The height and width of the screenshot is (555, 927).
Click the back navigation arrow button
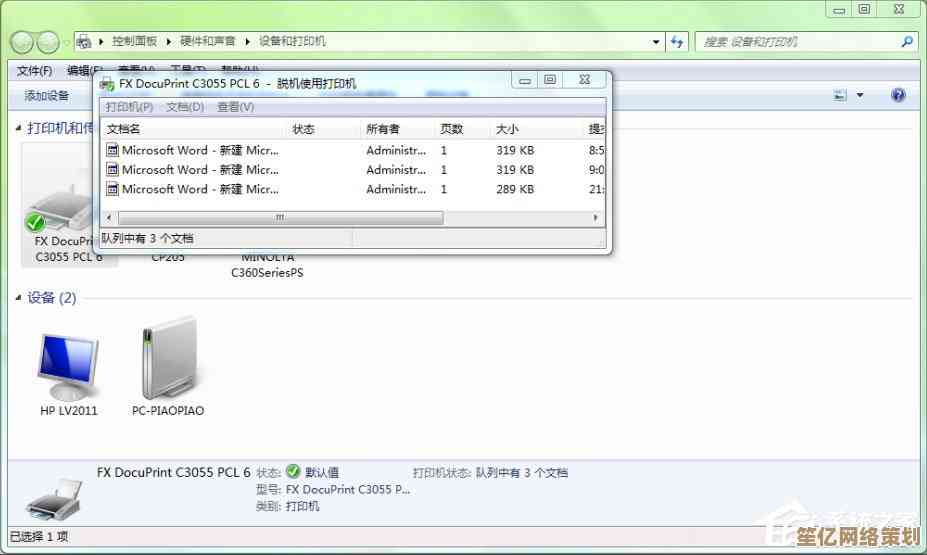coord(22,42)
